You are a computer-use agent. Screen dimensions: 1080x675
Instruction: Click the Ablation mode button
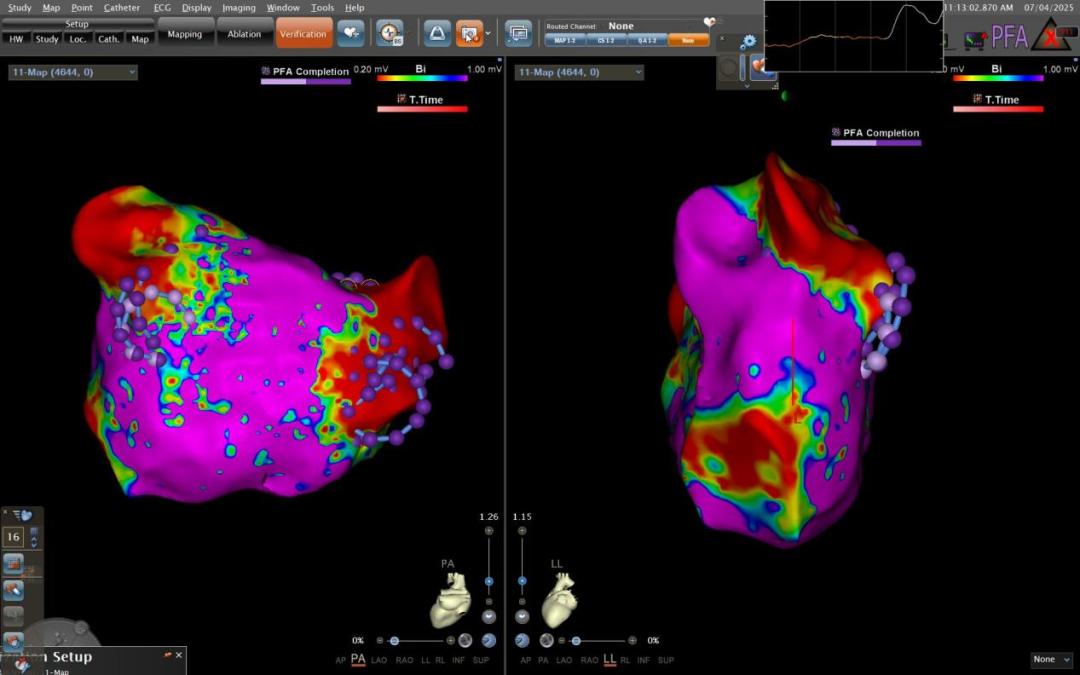244,34
